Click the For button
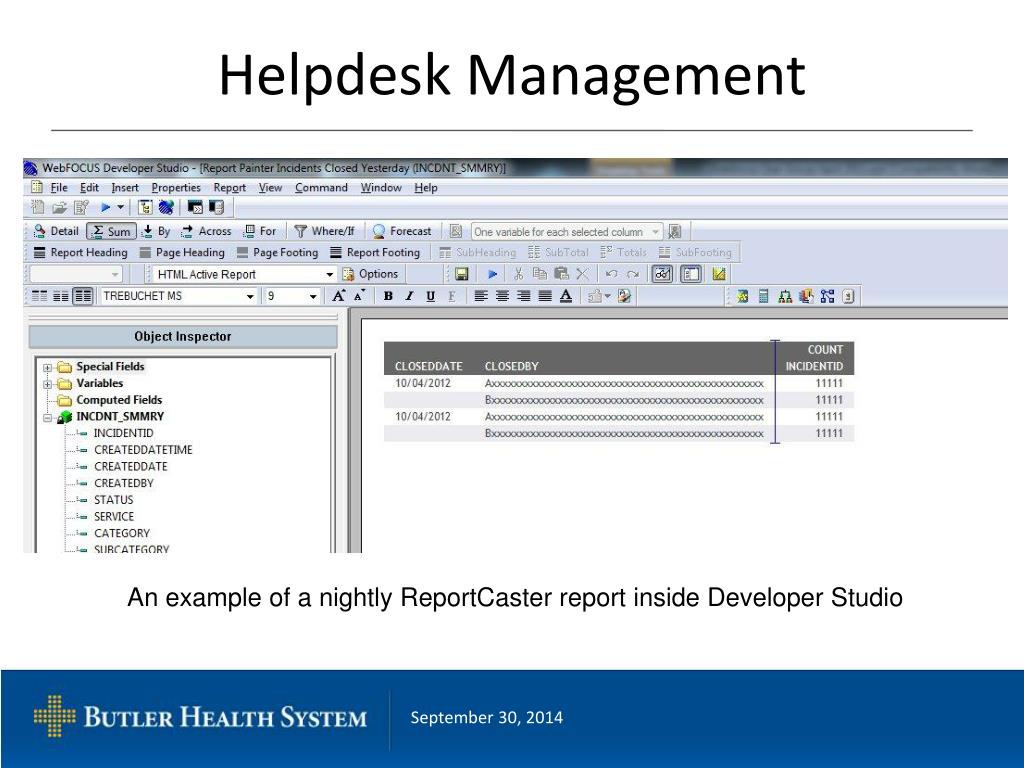Screen dimensions: 1024x768 [260, 231]
